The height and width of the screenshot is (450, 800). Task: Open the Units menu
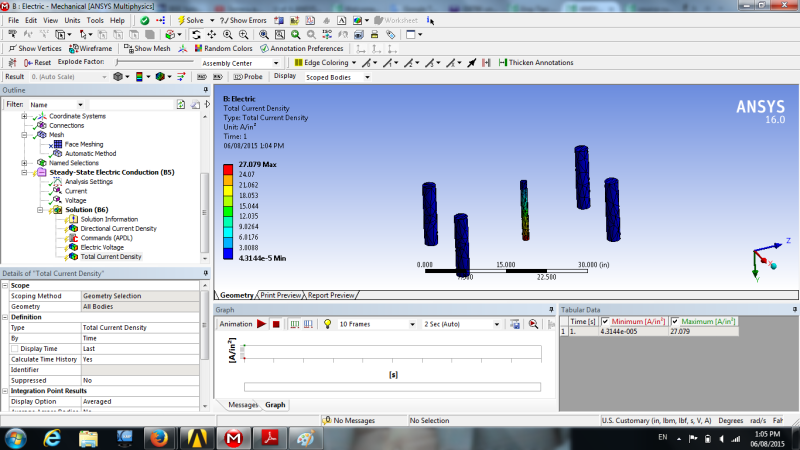pos(72,20)
